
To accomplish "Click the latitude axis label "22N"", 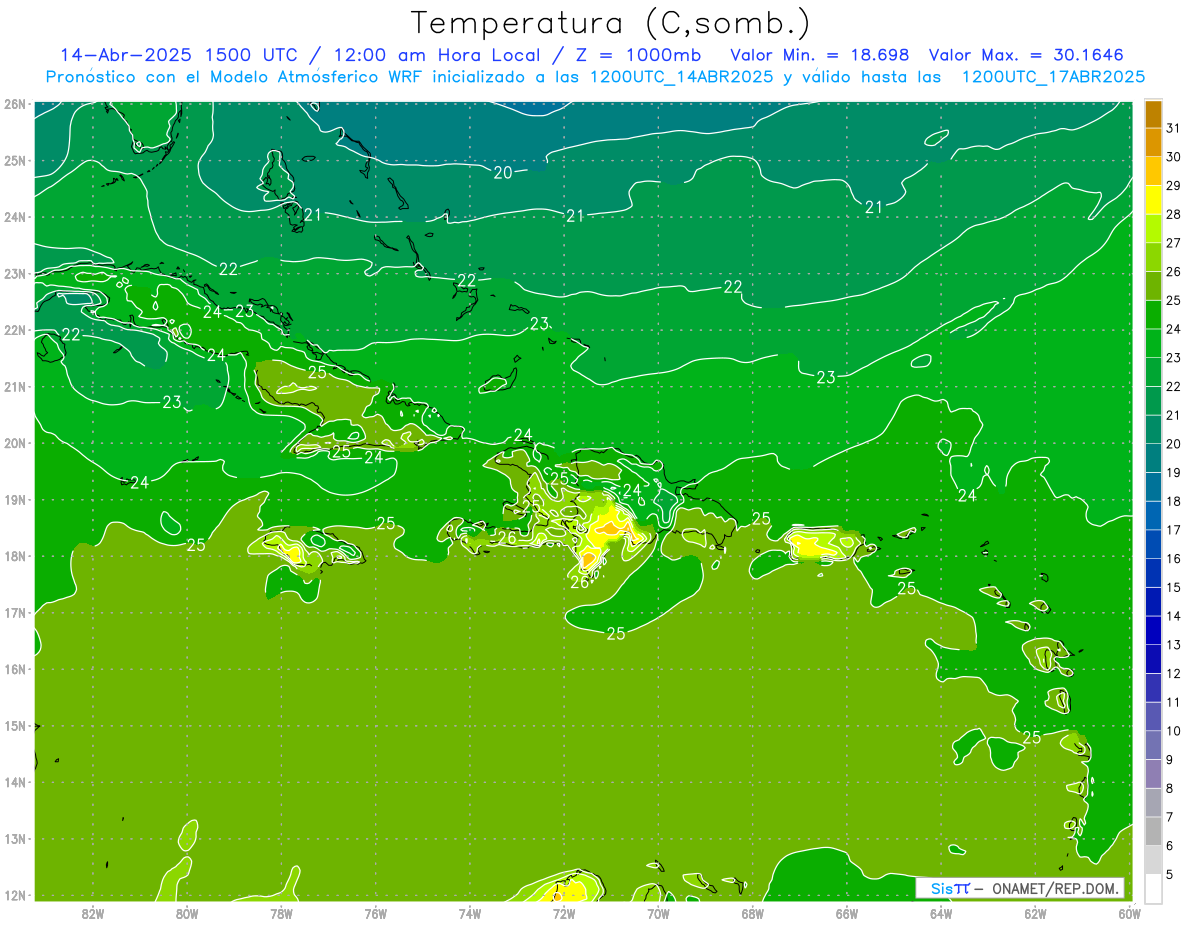I will coord(15,330).
